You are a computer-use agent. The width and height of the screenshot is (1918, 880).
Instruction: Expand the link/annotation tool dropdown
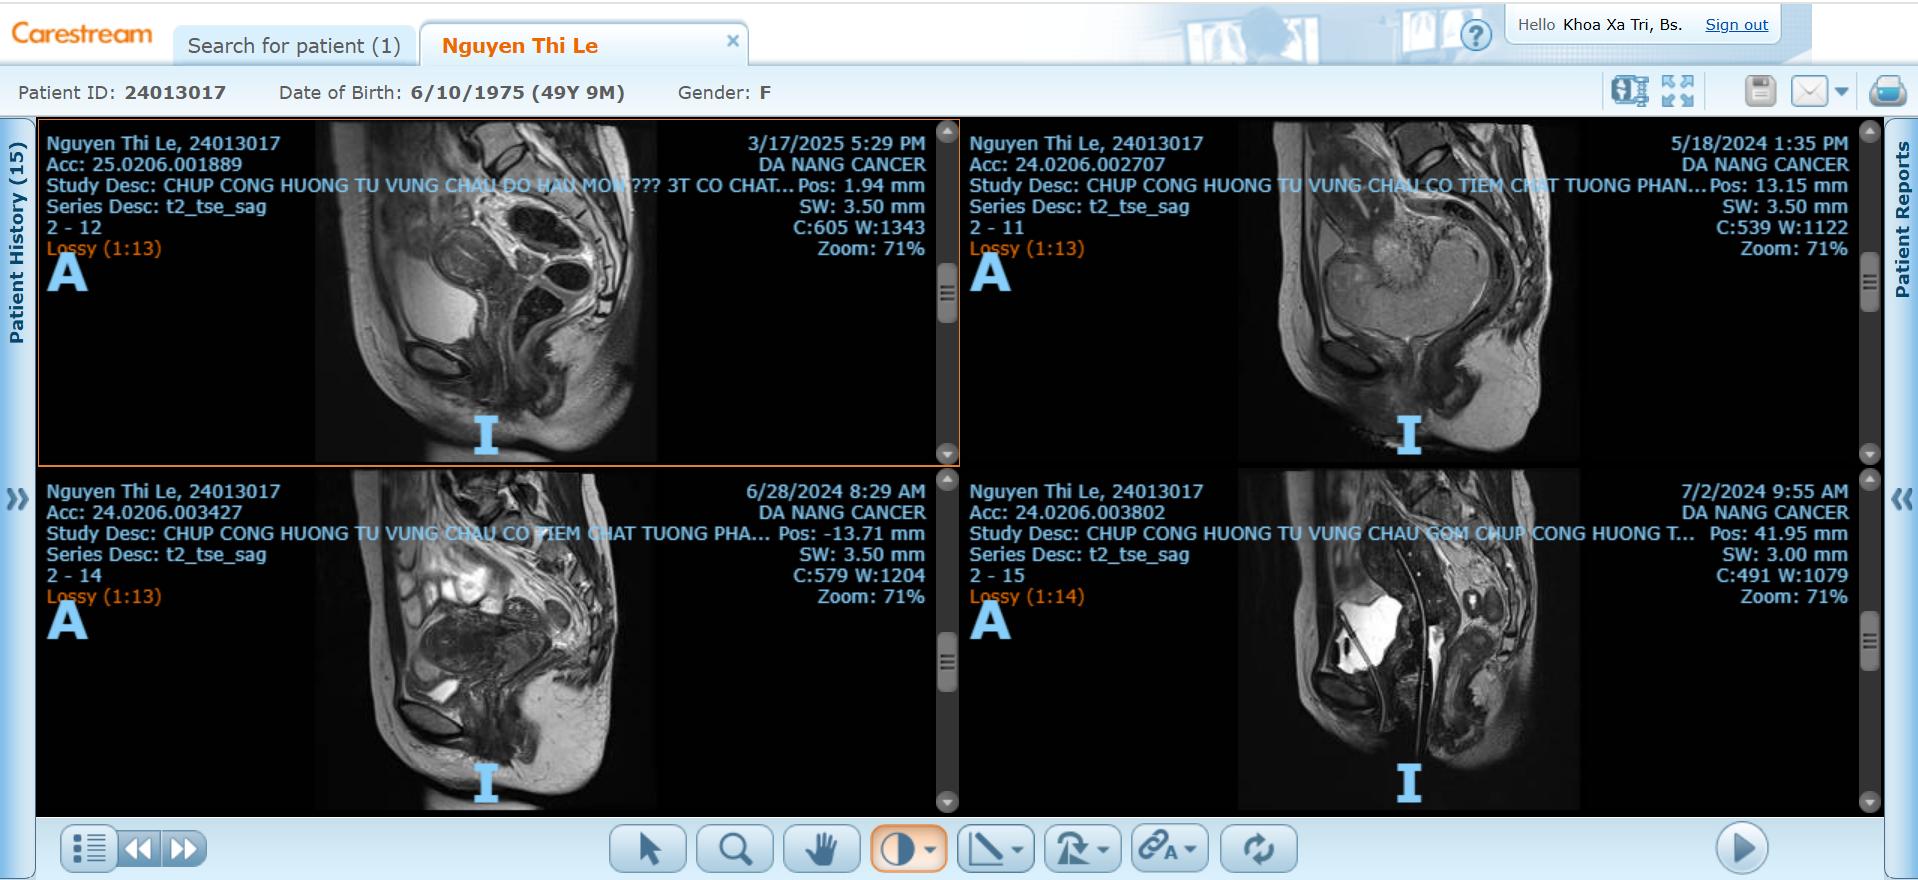(1191, 849)
